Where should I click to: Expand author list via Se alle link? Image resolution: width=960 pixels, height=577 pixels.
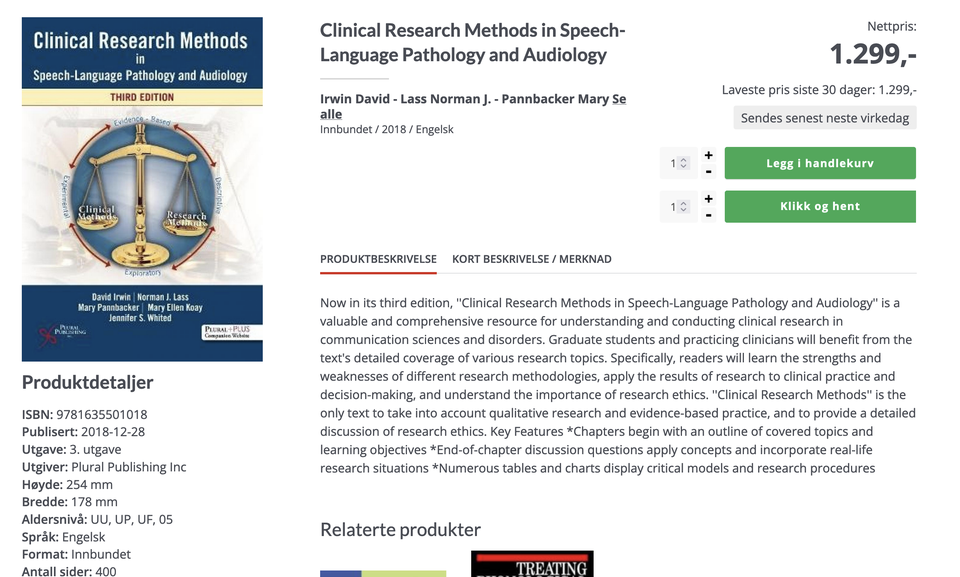coord(618,100)
